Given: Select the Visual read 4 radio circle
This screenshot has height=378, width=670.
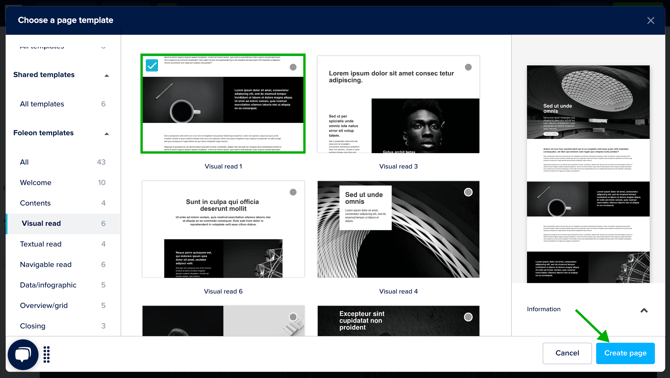Looking at the screenshot, I should pyautogui.click(x=468, y=192).
